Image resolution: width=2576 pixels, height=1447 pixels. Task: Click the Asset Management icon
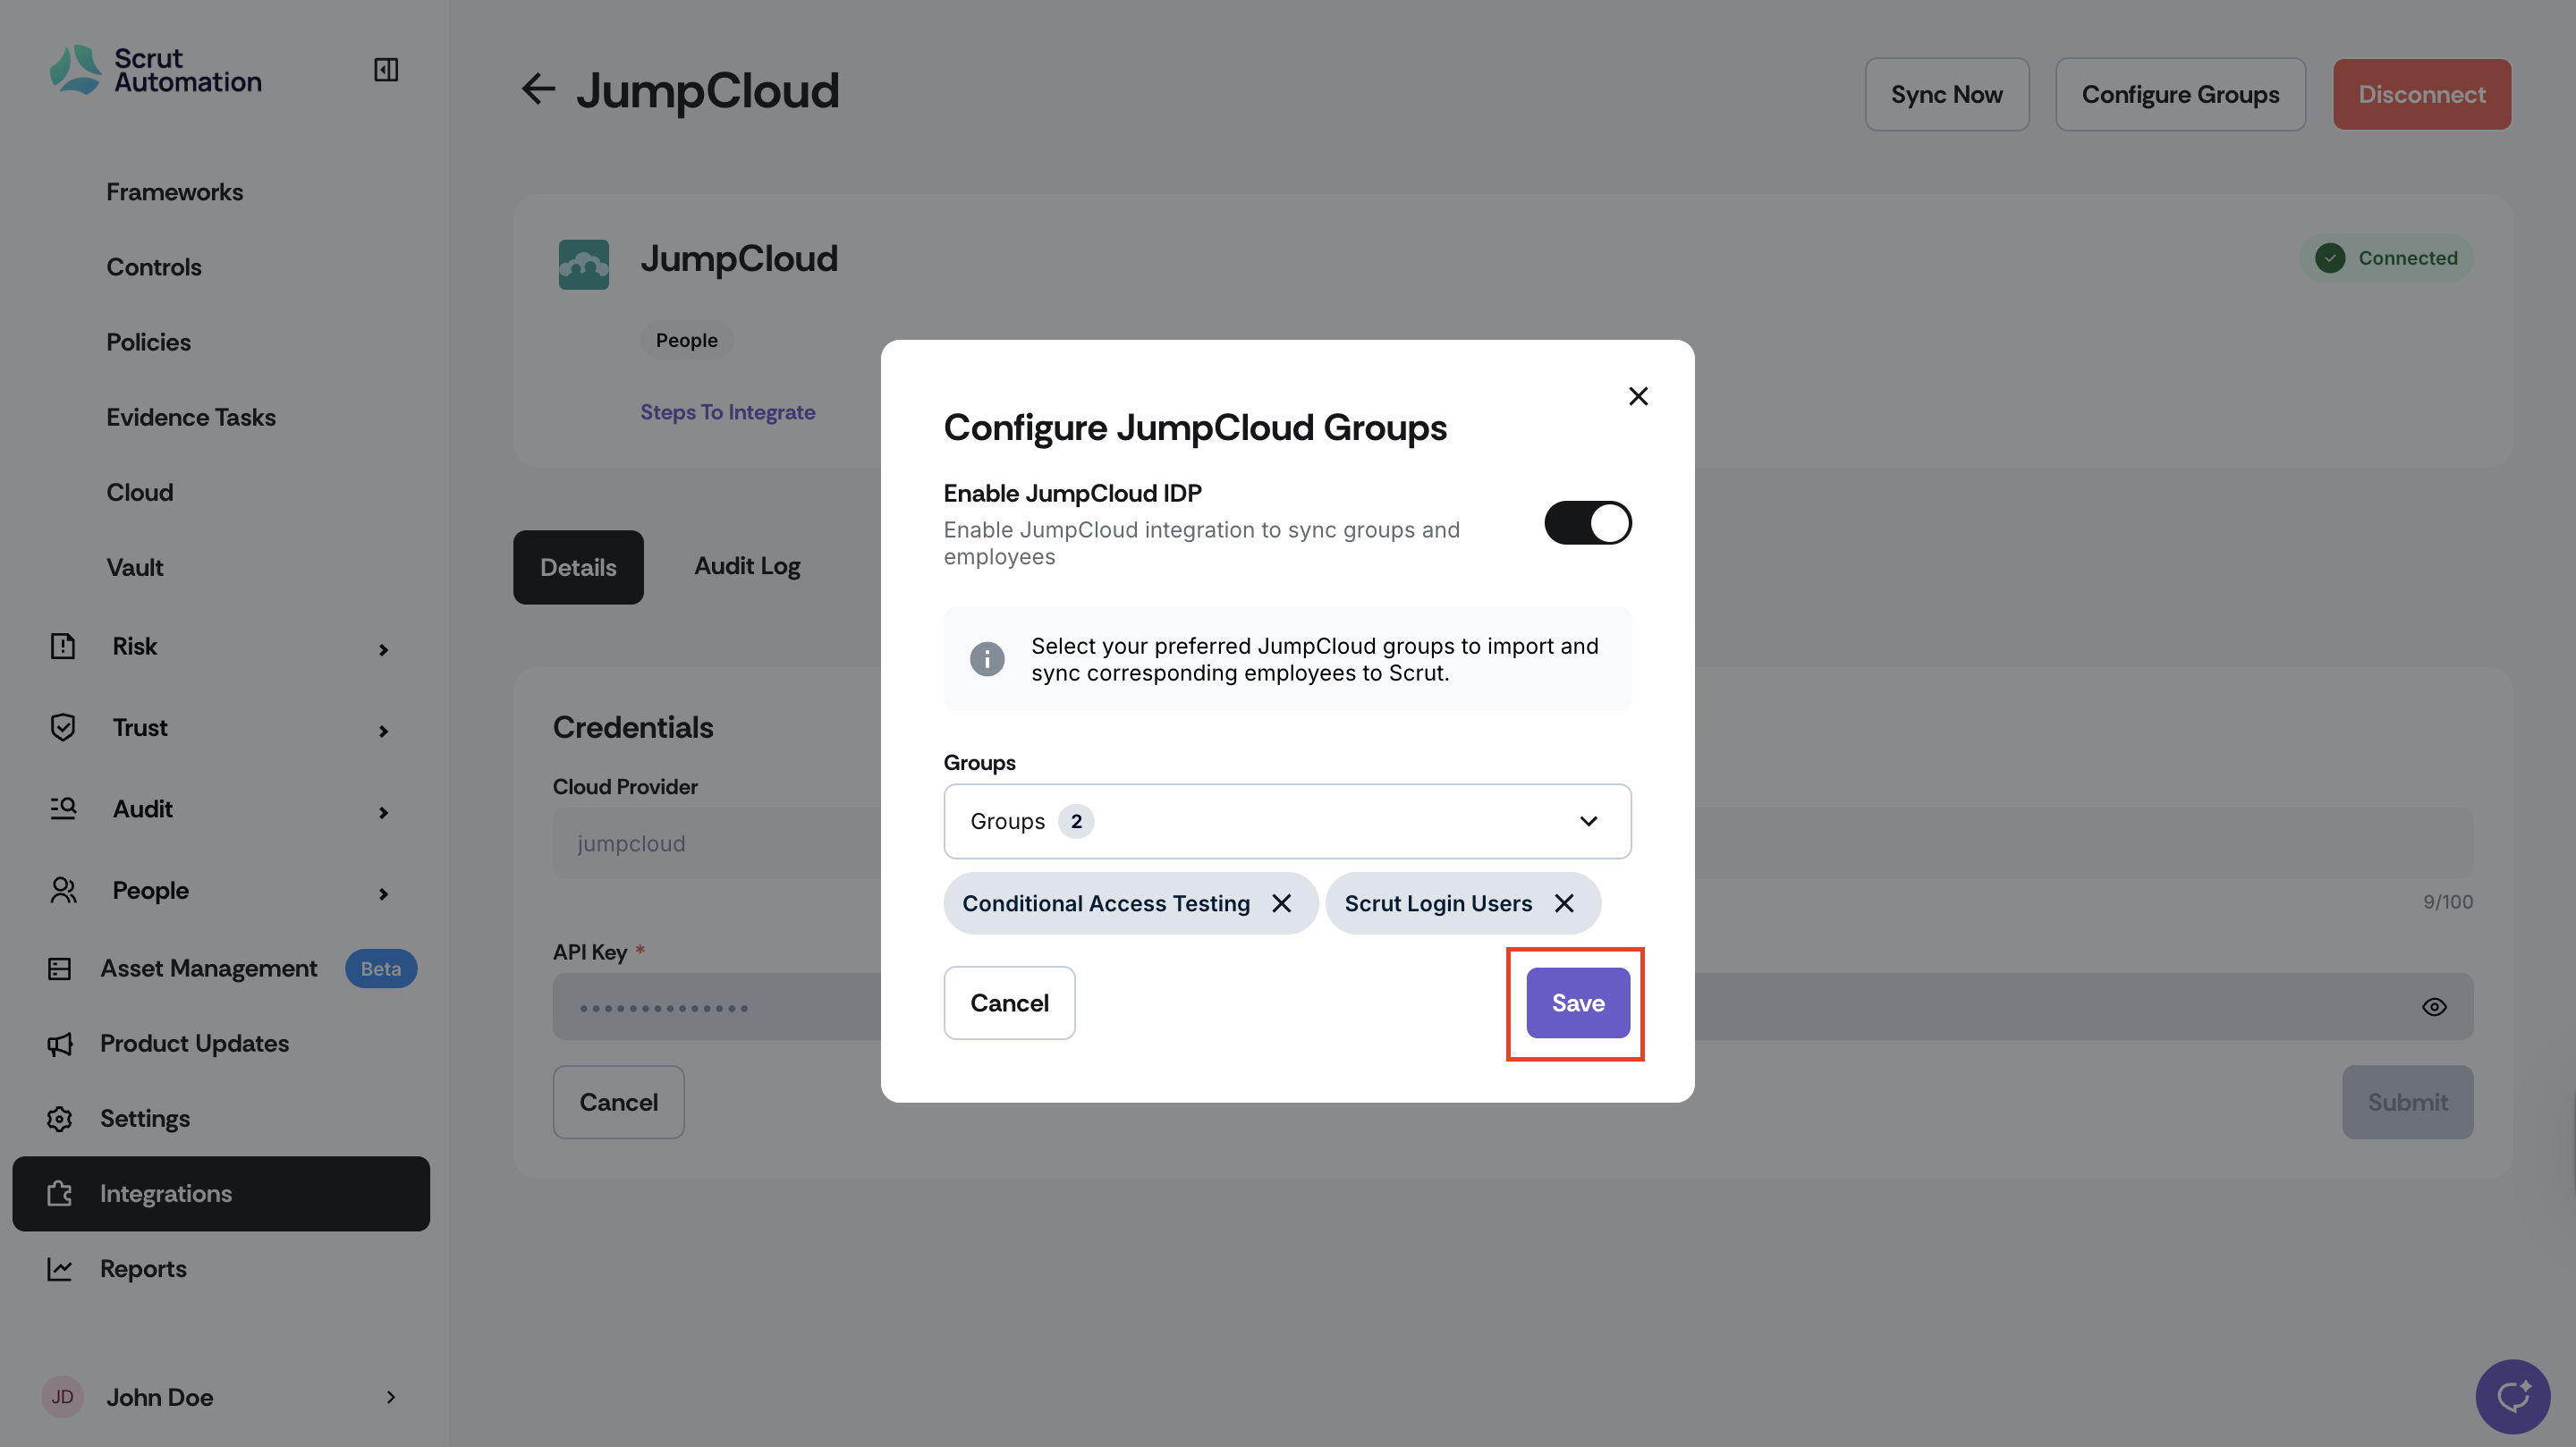[59, 968]
